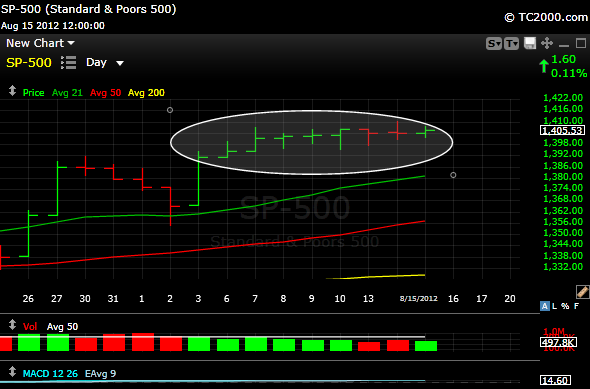Click the 1,380.00 price scale label

click(x=563, y=177)
